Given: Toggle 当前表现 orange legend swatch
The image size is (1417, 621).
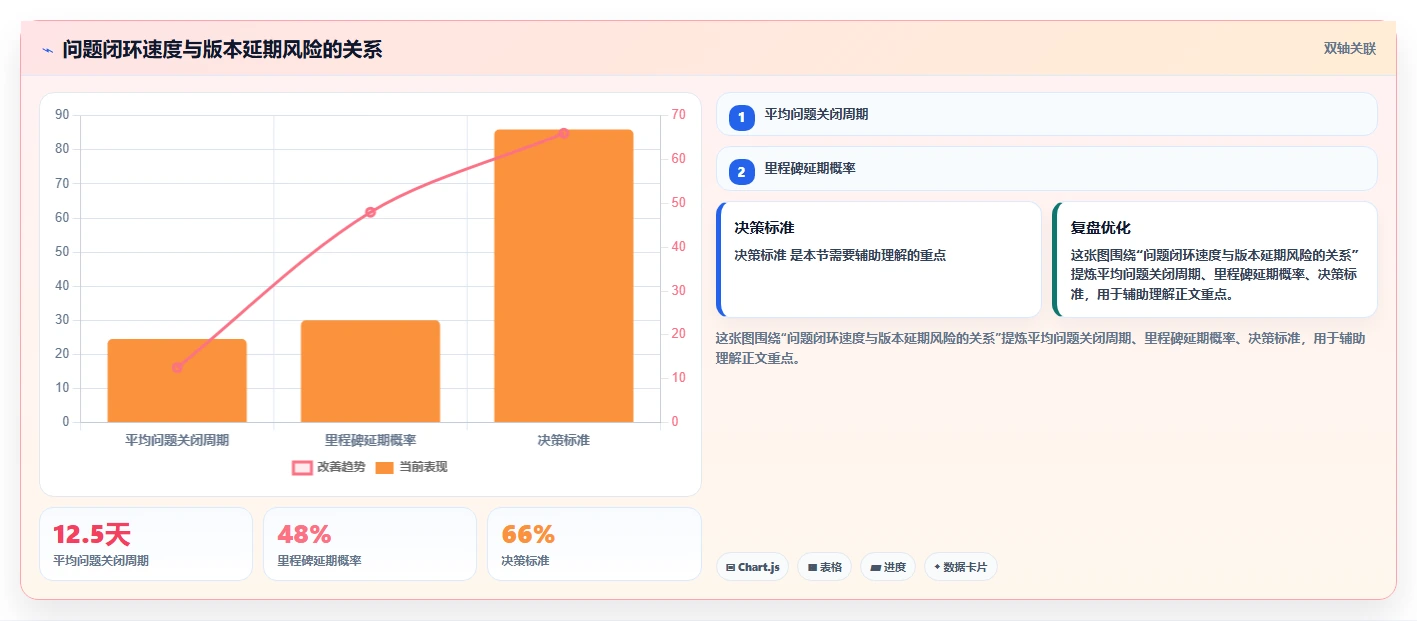Looking at the screenshot, I should click(x=384, y=467).
